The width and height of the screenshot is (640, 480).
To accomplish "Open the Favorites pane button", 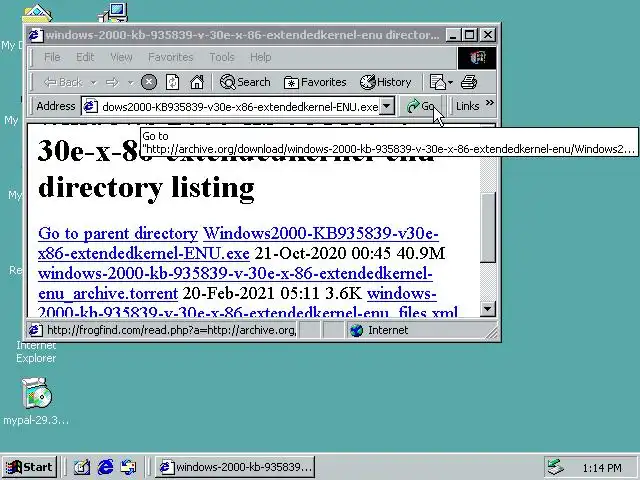I will [x=315, y=82].
